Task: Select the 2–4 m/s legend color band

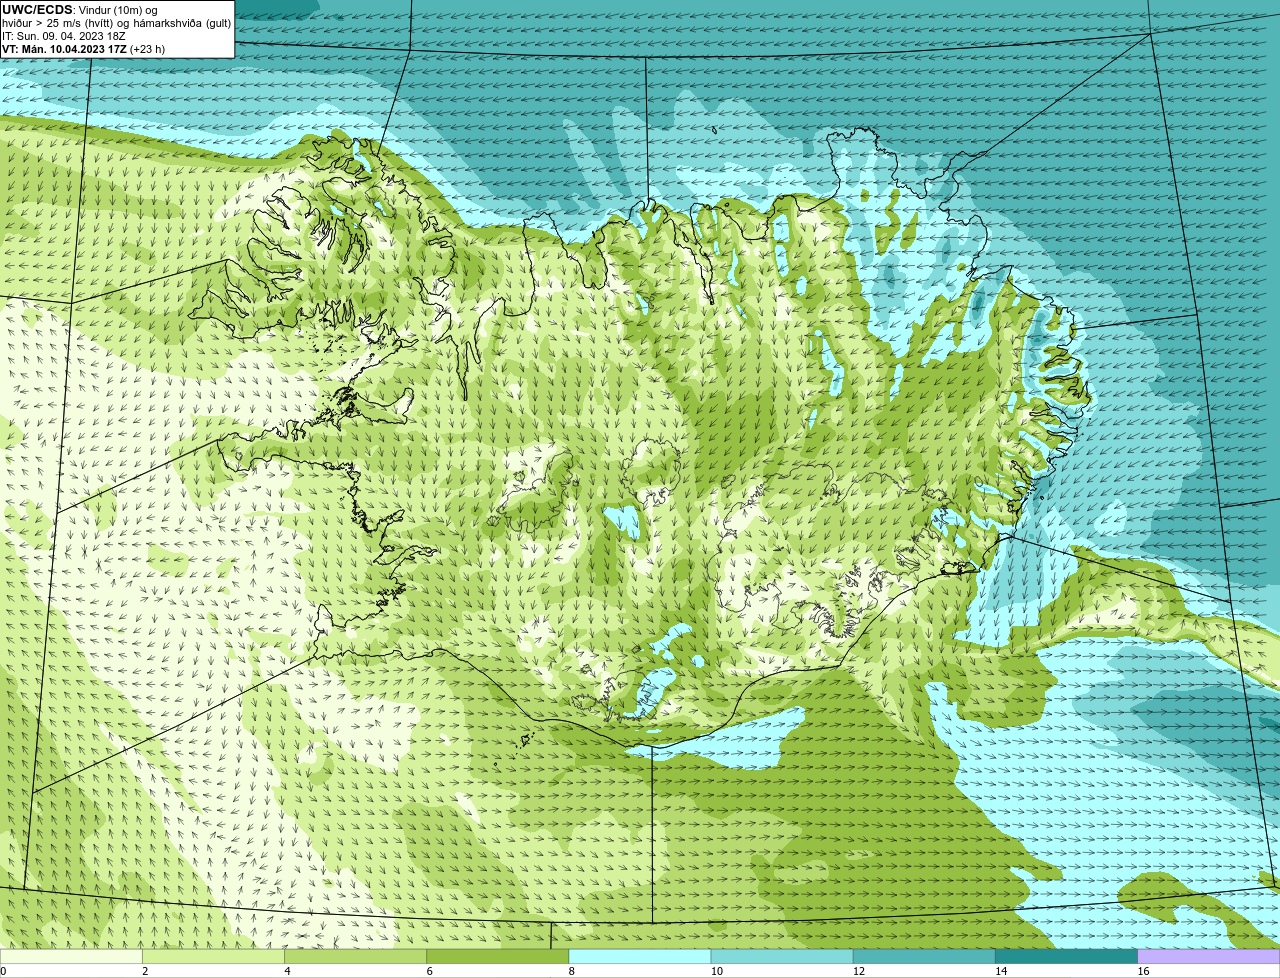Action: pyautogui.click(x=214, y=956)
